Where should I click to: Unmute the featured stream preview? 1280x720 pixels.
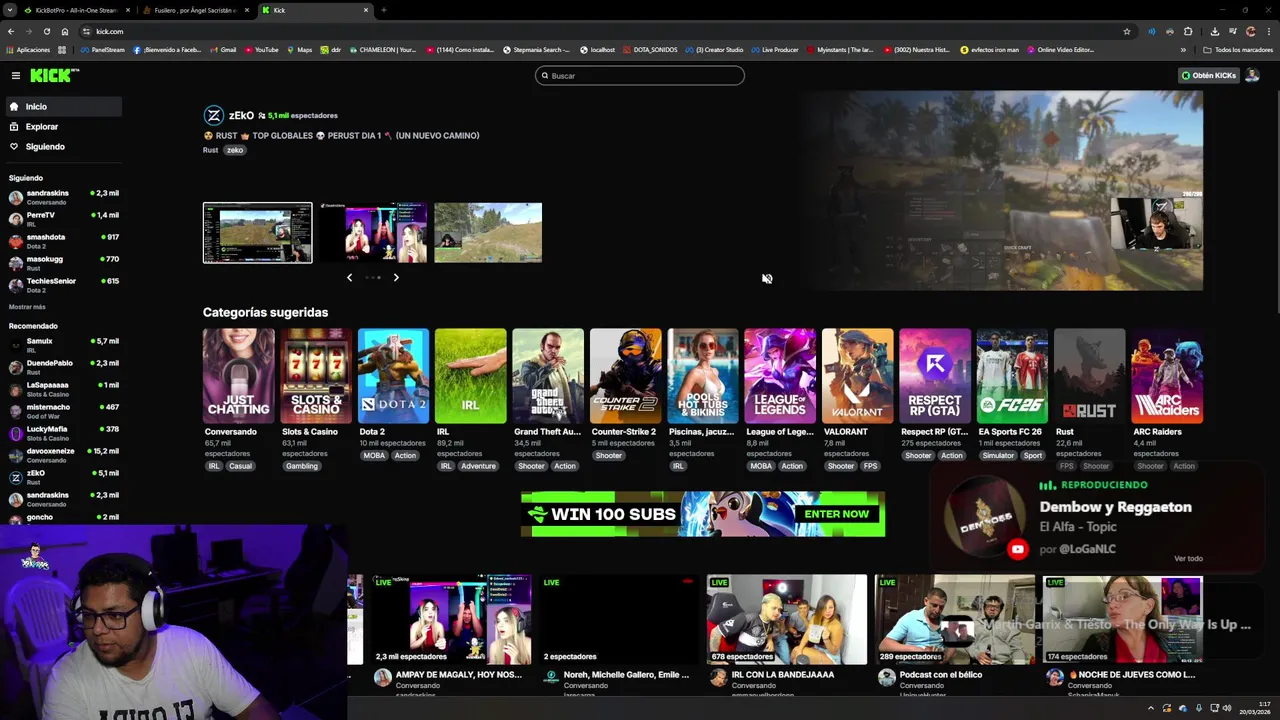click(767, 279)
